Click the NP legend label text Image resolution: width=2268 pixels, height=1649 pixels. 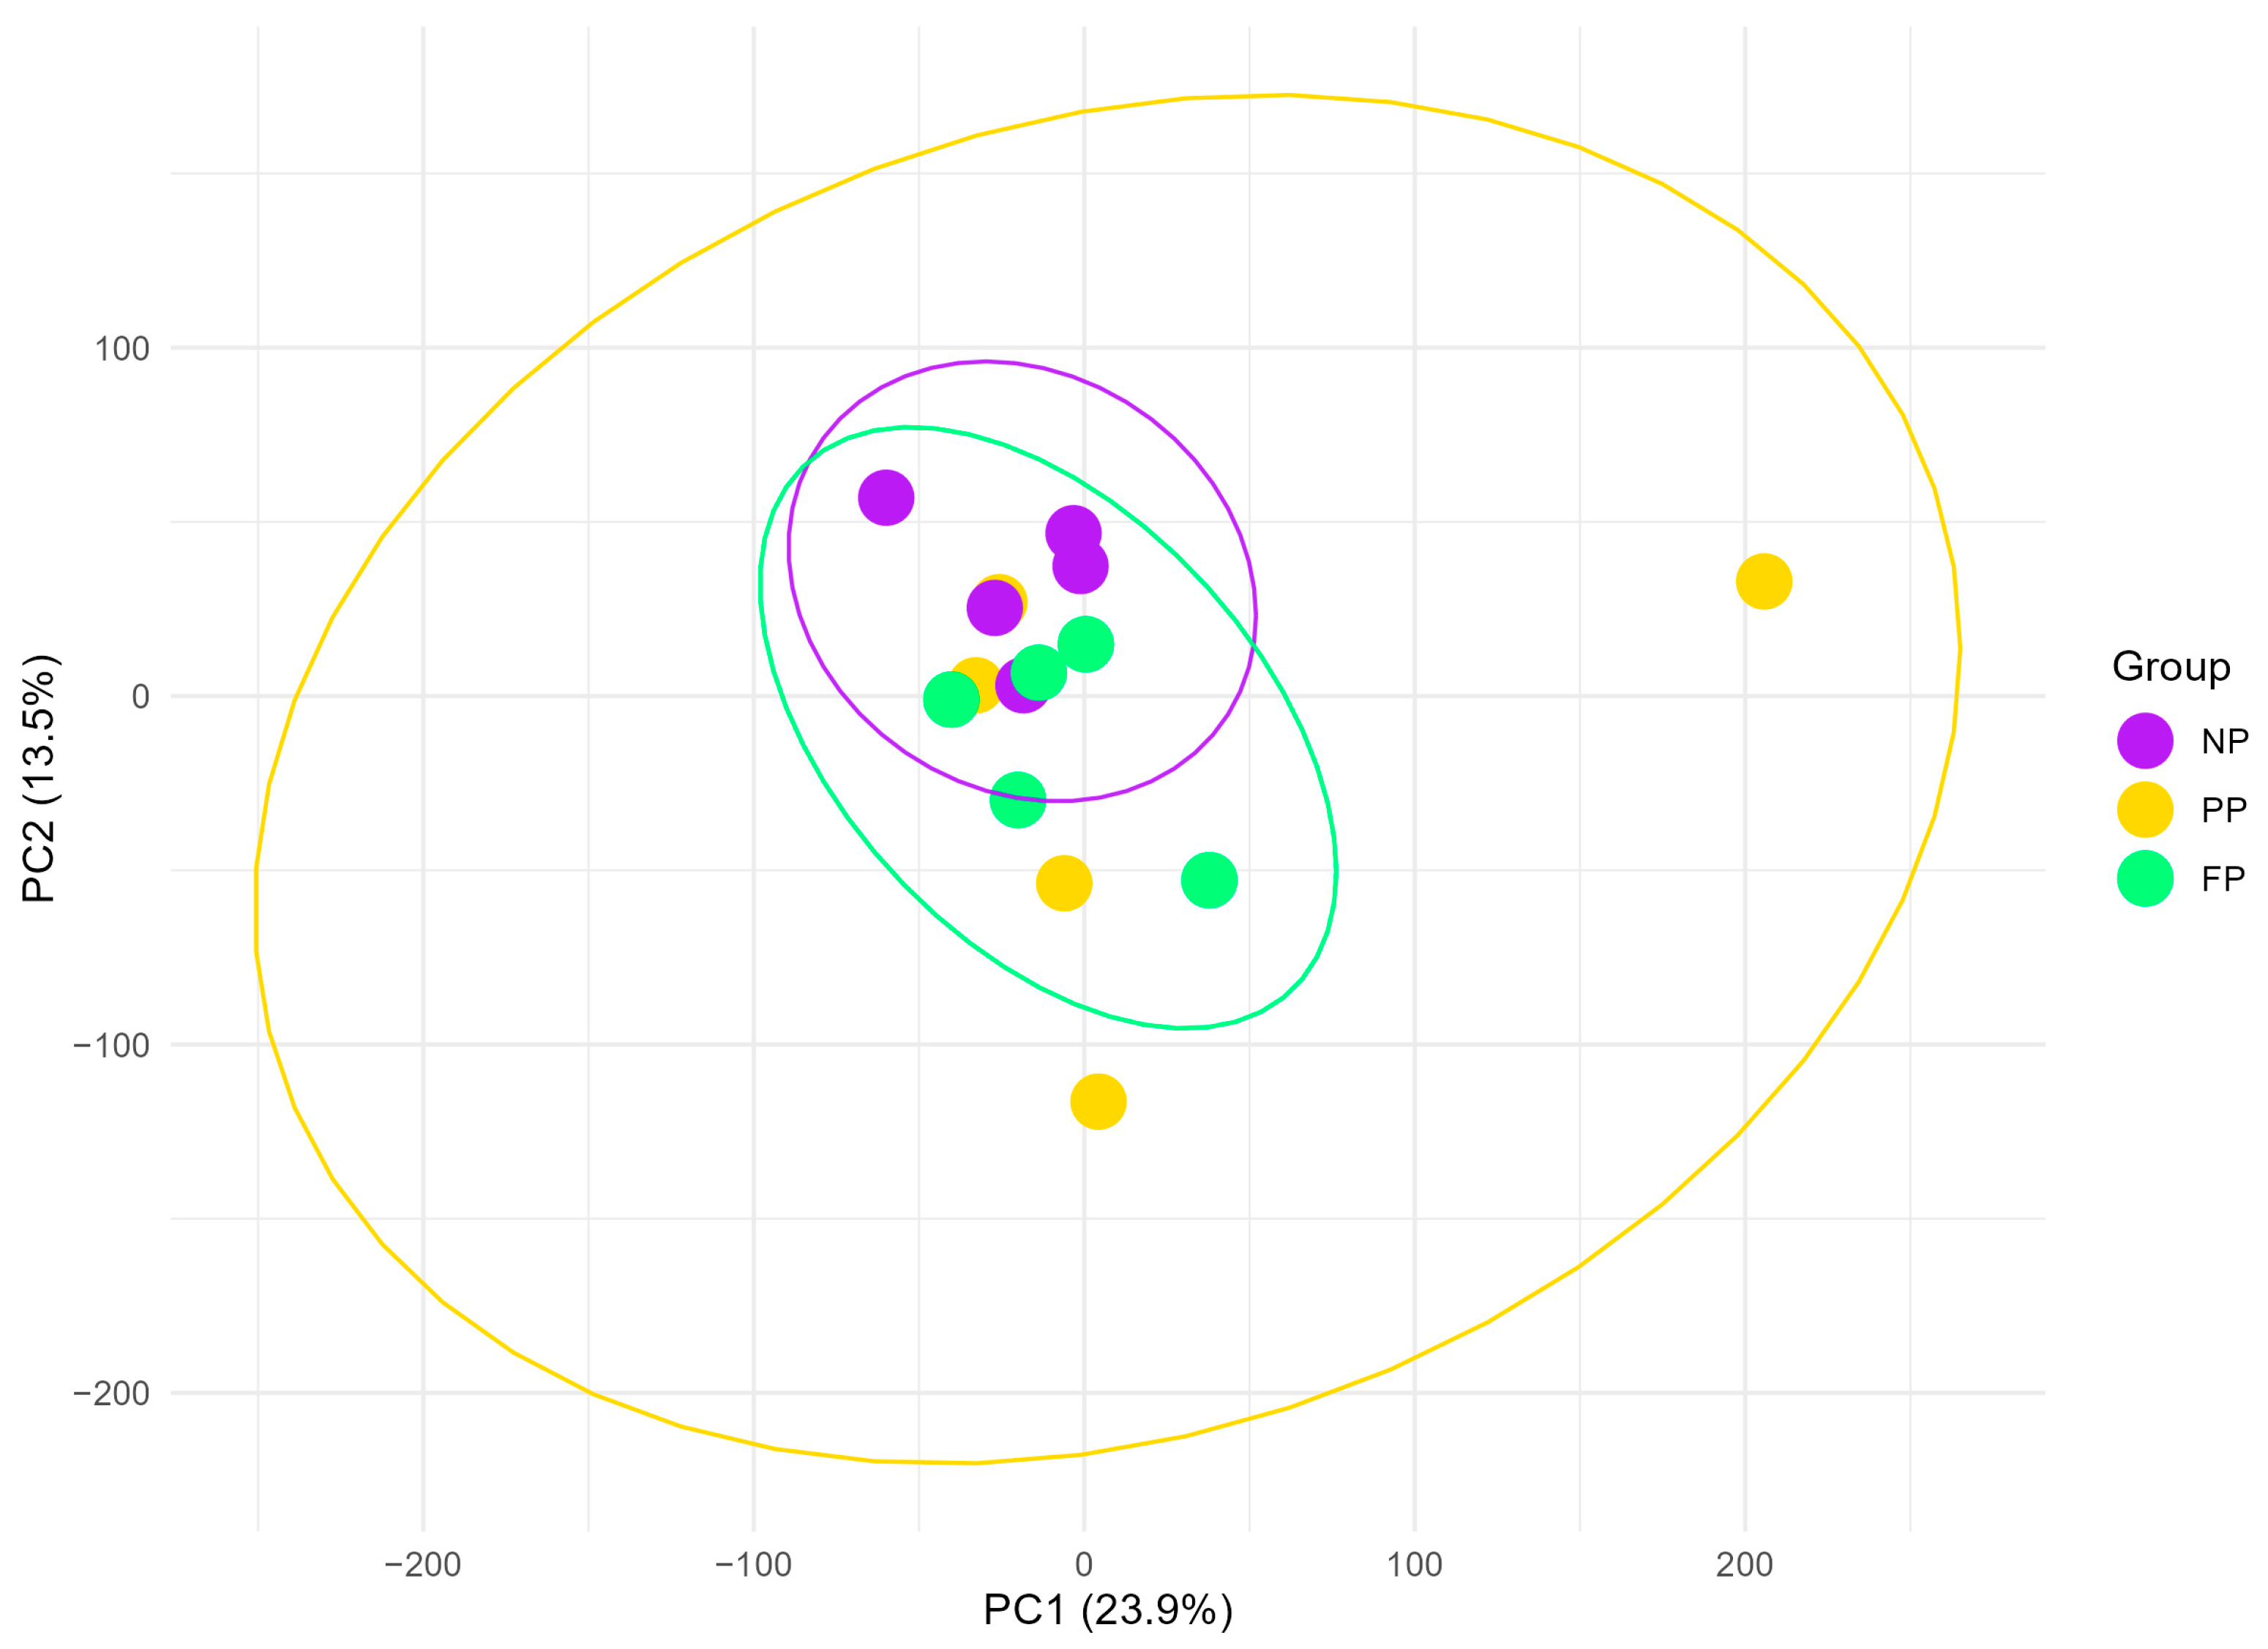tap(2224, 742)
